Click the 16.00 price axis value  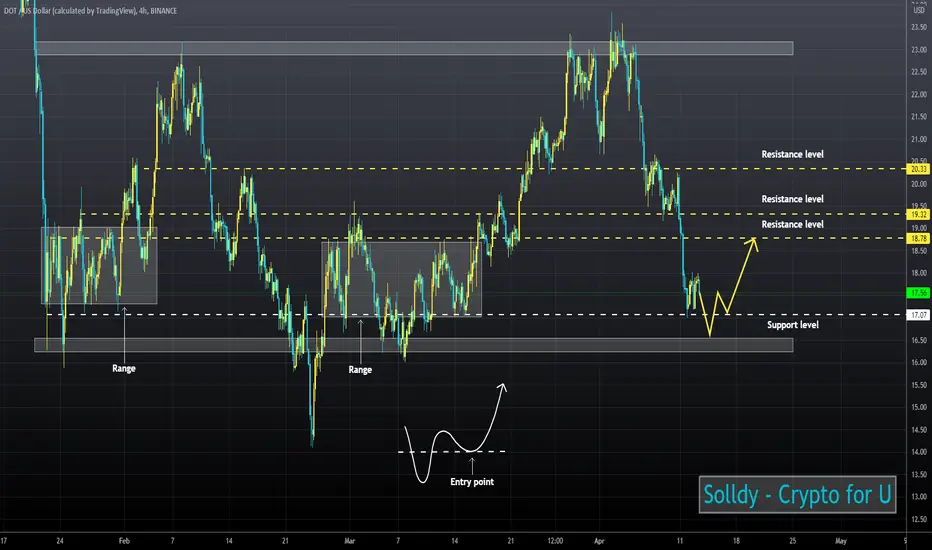(918, 362)
